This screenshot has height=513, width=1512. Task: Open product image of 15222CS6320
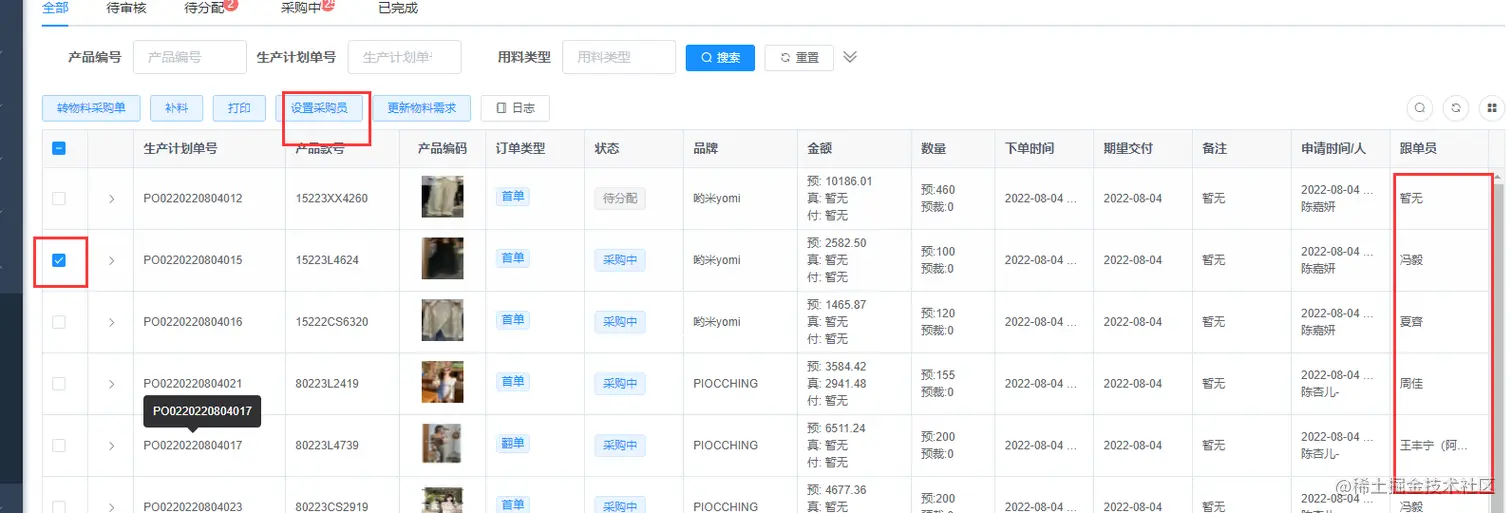click(442, 320)
